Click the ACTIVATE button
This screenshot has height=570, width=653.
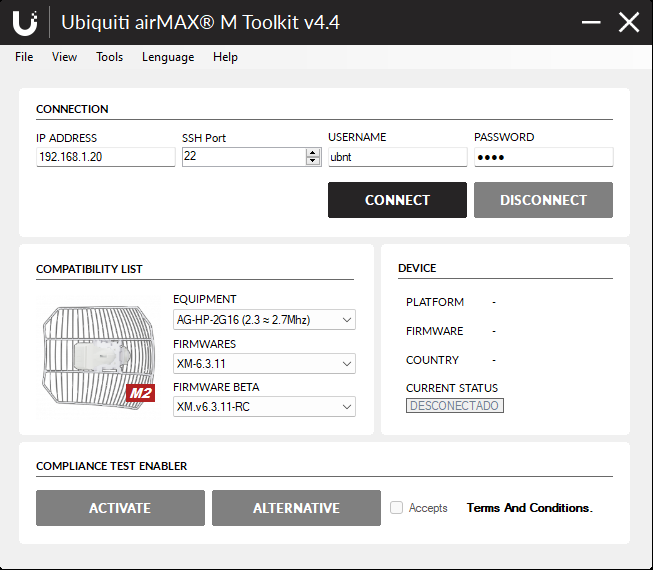[120, 508]
